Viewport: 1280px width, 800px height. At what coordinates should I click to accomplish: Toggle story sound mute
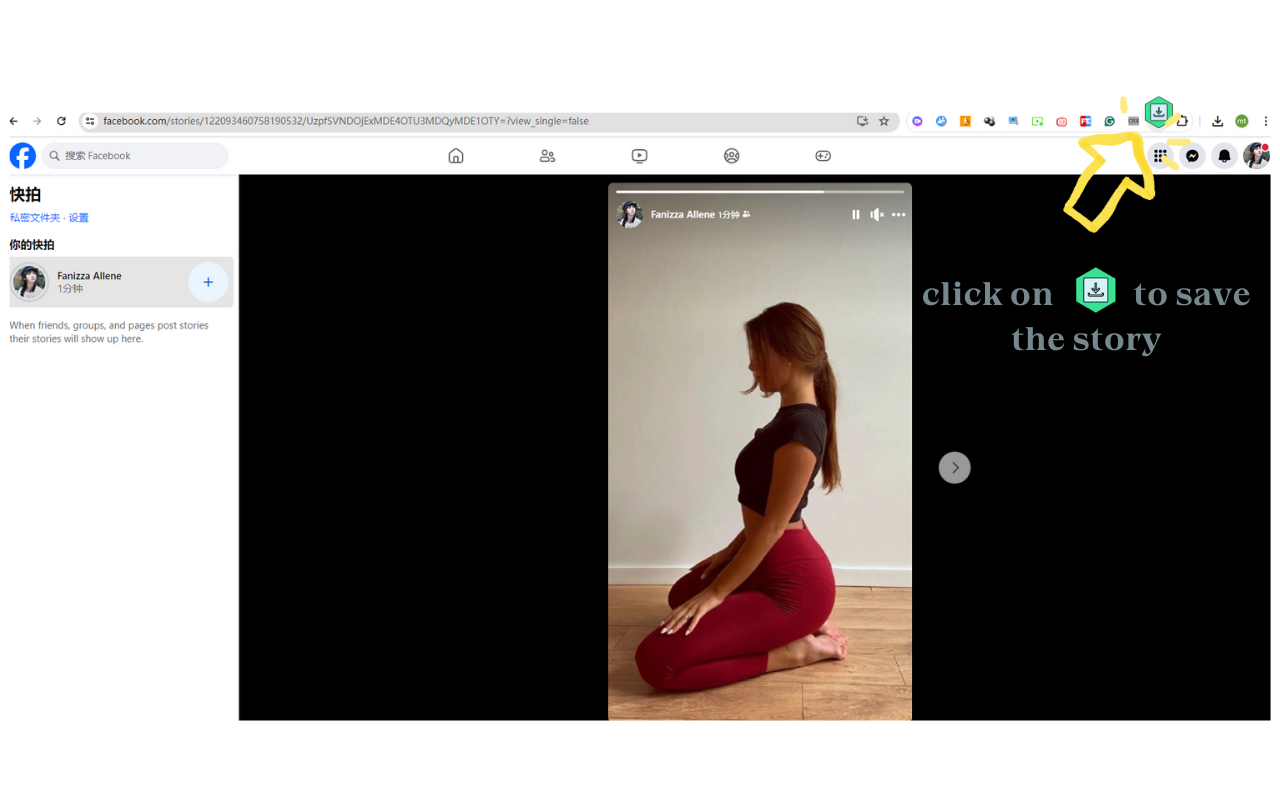[x=877, y=215]
